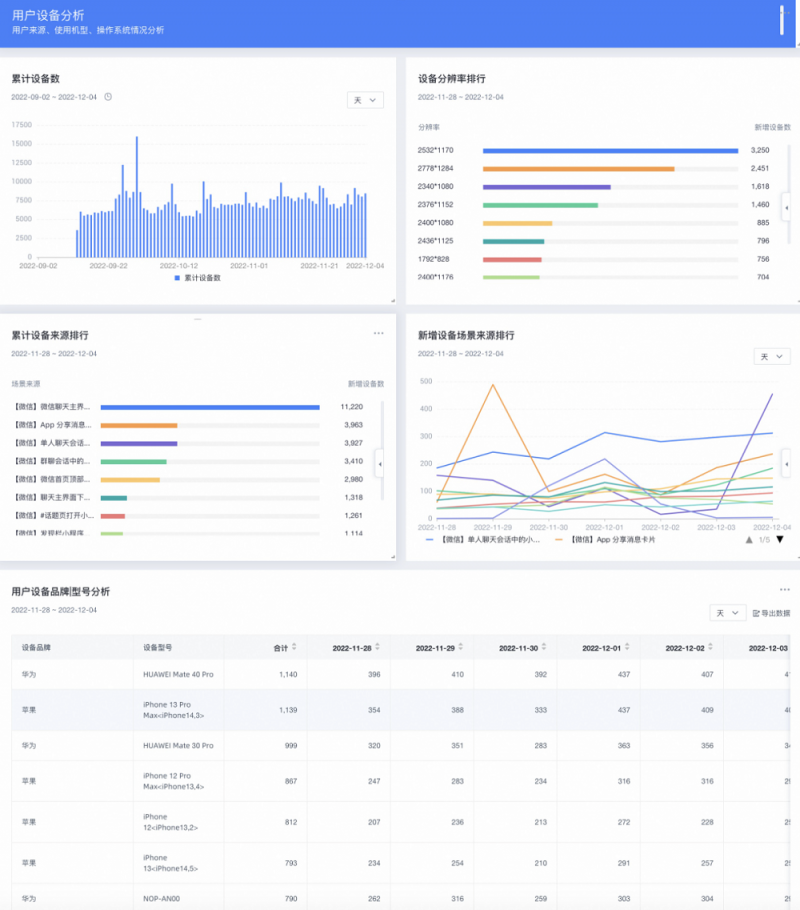
Task: Open 天 dropdown in 新增设备场景来源排行
Action: [771, 357]
